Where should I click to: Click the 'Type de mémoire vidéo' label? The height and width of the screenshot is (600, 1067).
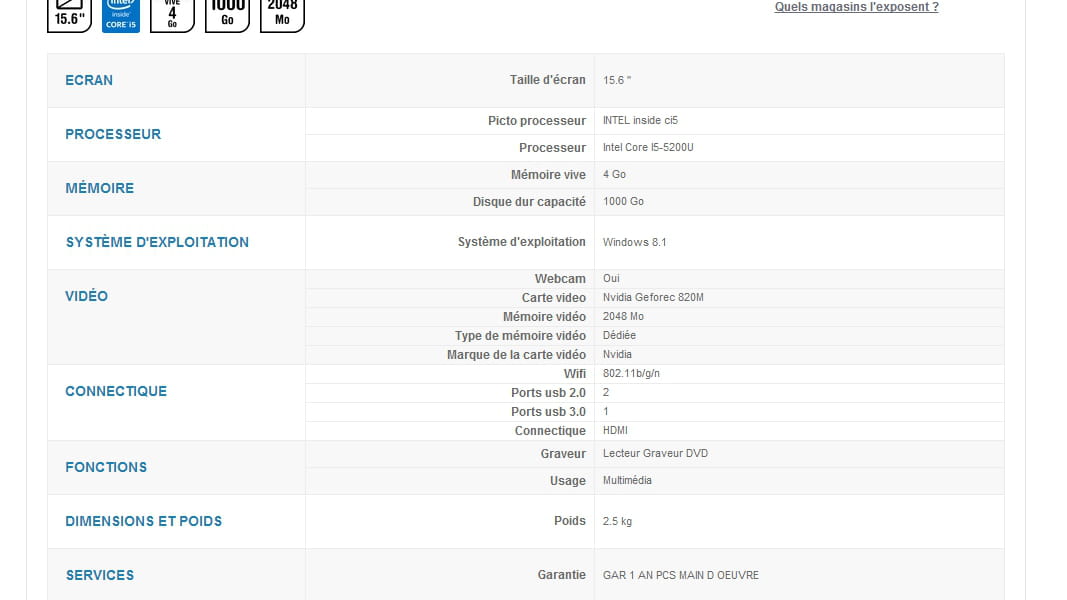[x=521, y=335]
